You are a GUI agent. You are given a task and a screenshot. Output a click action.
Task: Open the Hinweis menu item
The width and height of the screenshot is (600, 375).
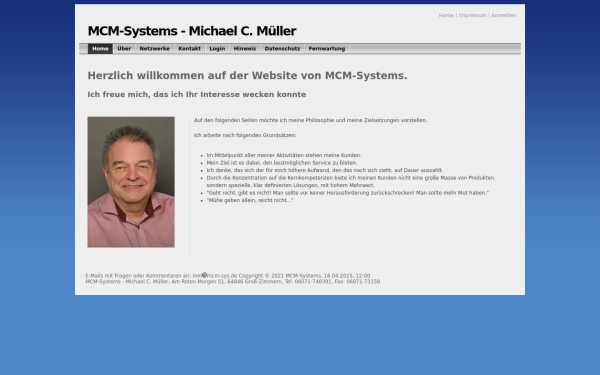pyautogui.click(x=245, y=49)
